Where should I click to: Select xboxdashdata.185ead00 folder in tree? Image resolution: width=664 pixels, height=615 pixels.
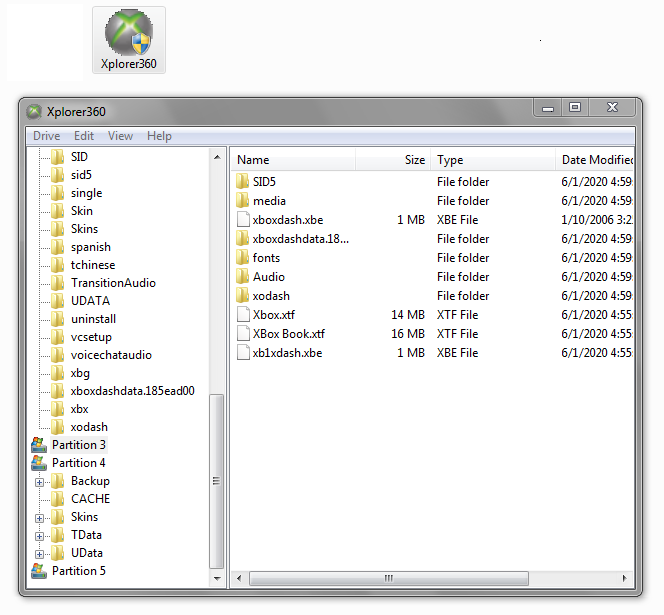pyautogui.click(x=133, y=391)
